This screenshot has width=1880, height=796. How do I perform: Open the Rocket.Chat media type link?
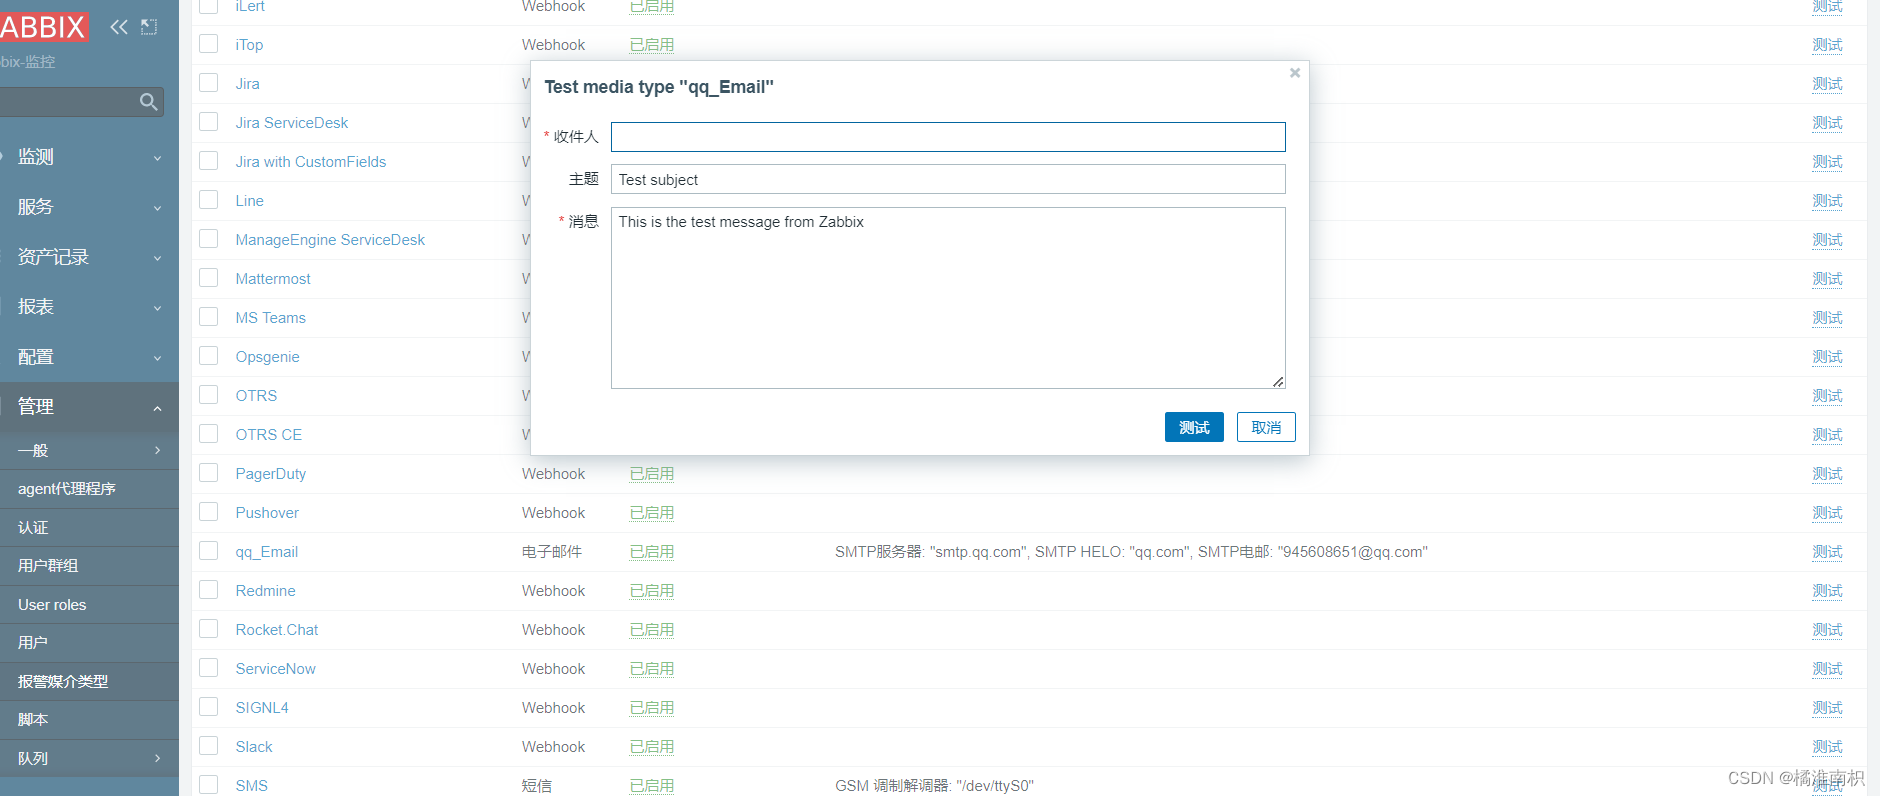click(x=277, y=630)
